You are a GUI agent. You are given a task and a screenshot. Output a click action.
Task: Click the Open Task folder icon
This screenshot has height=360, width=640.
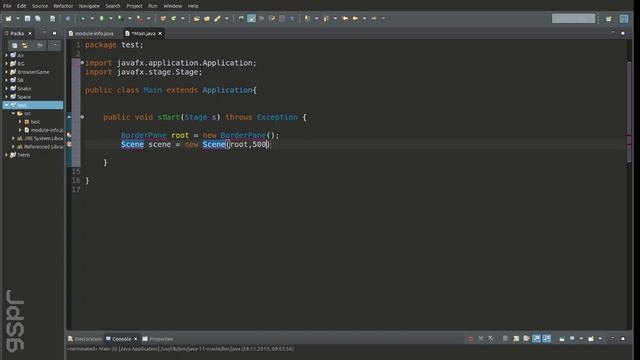point(207,18)
